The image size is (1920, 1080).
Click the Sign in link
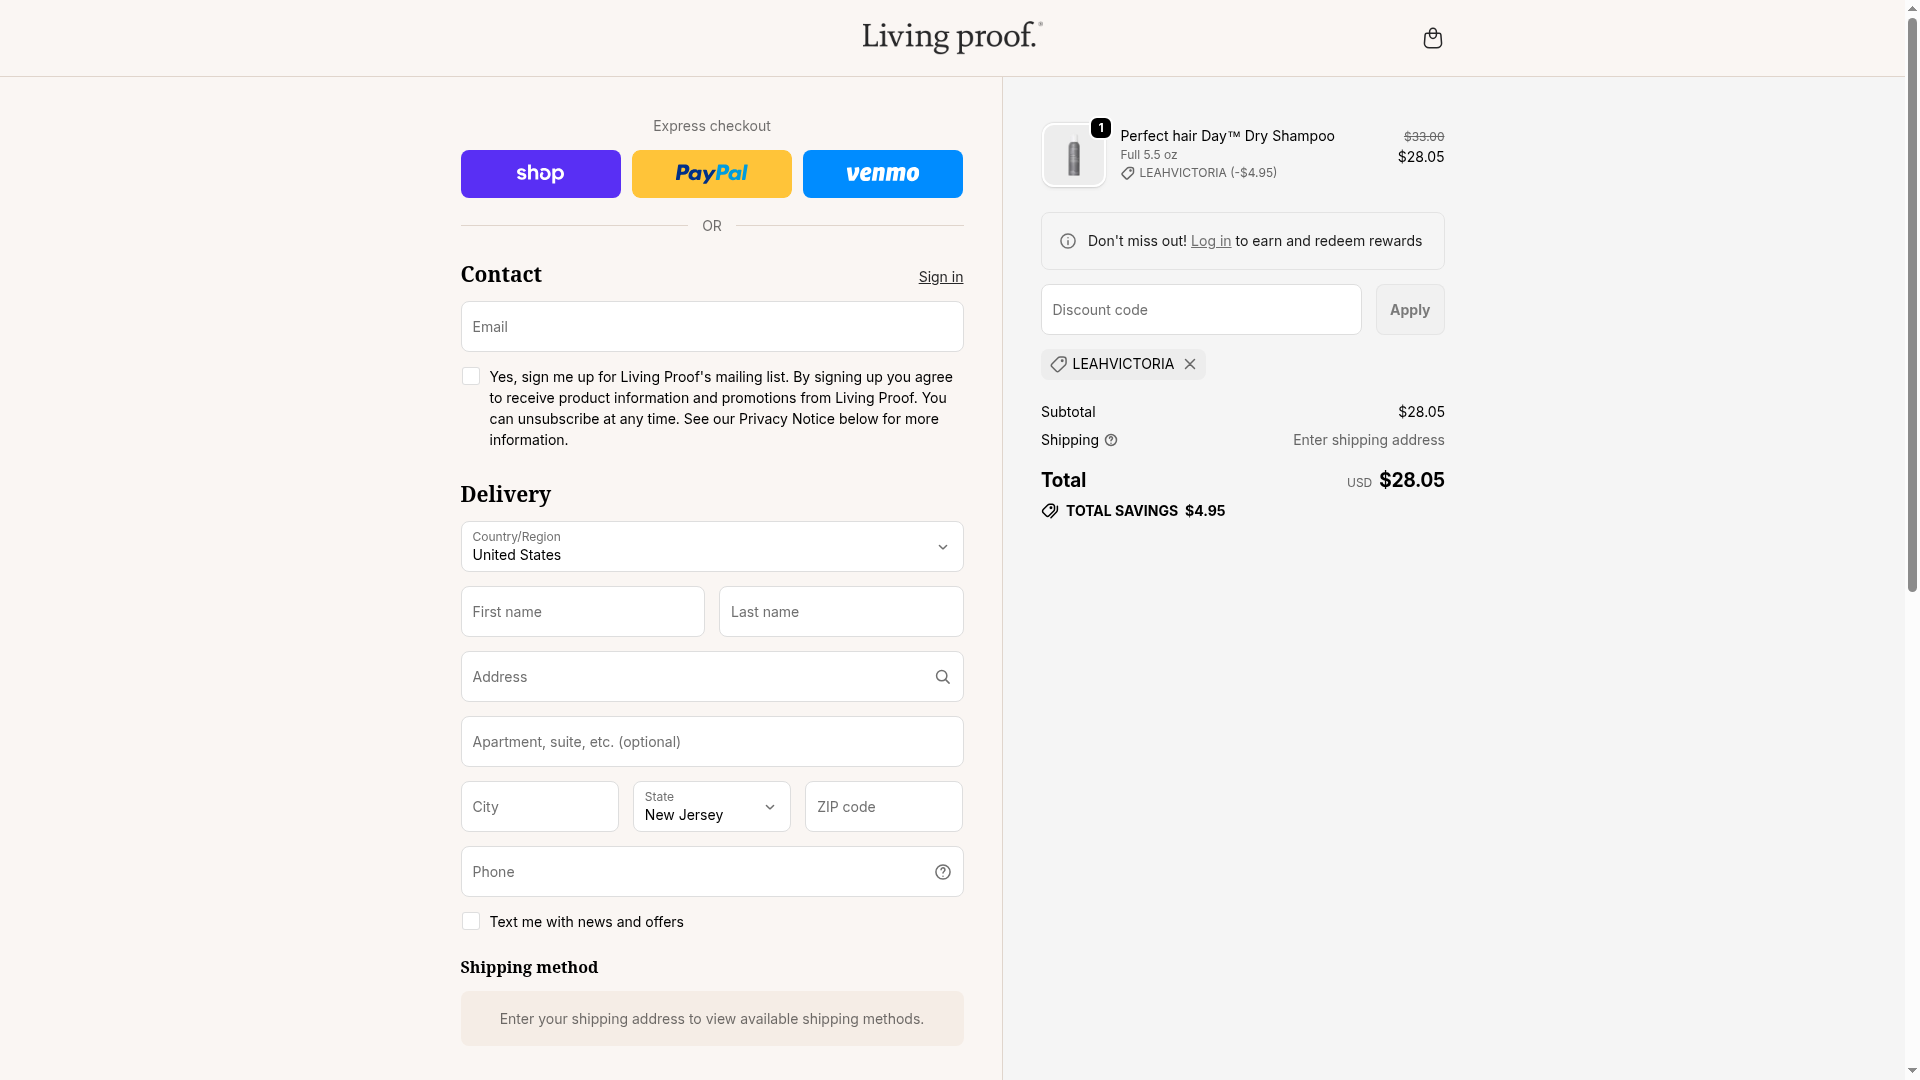940,277
